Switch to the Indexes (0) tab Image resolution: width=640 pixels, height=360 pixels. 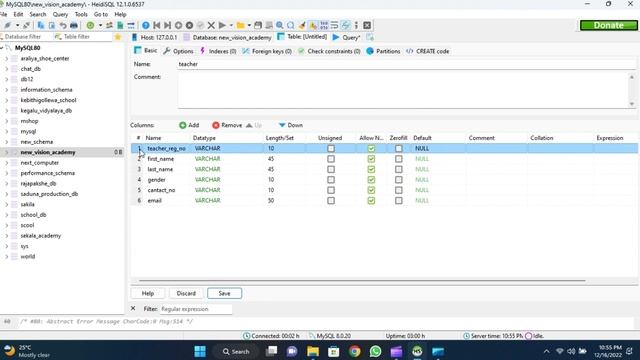[x=218, y=51]
